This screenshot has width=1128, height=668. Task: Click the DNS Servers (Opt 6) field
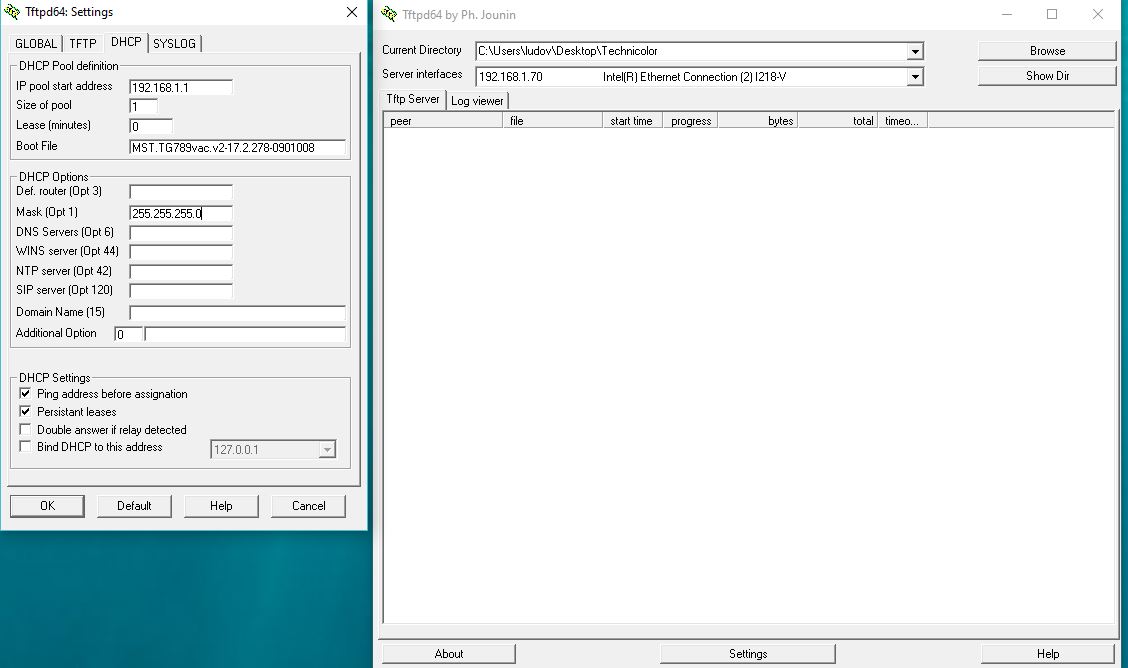pos(181,233)
